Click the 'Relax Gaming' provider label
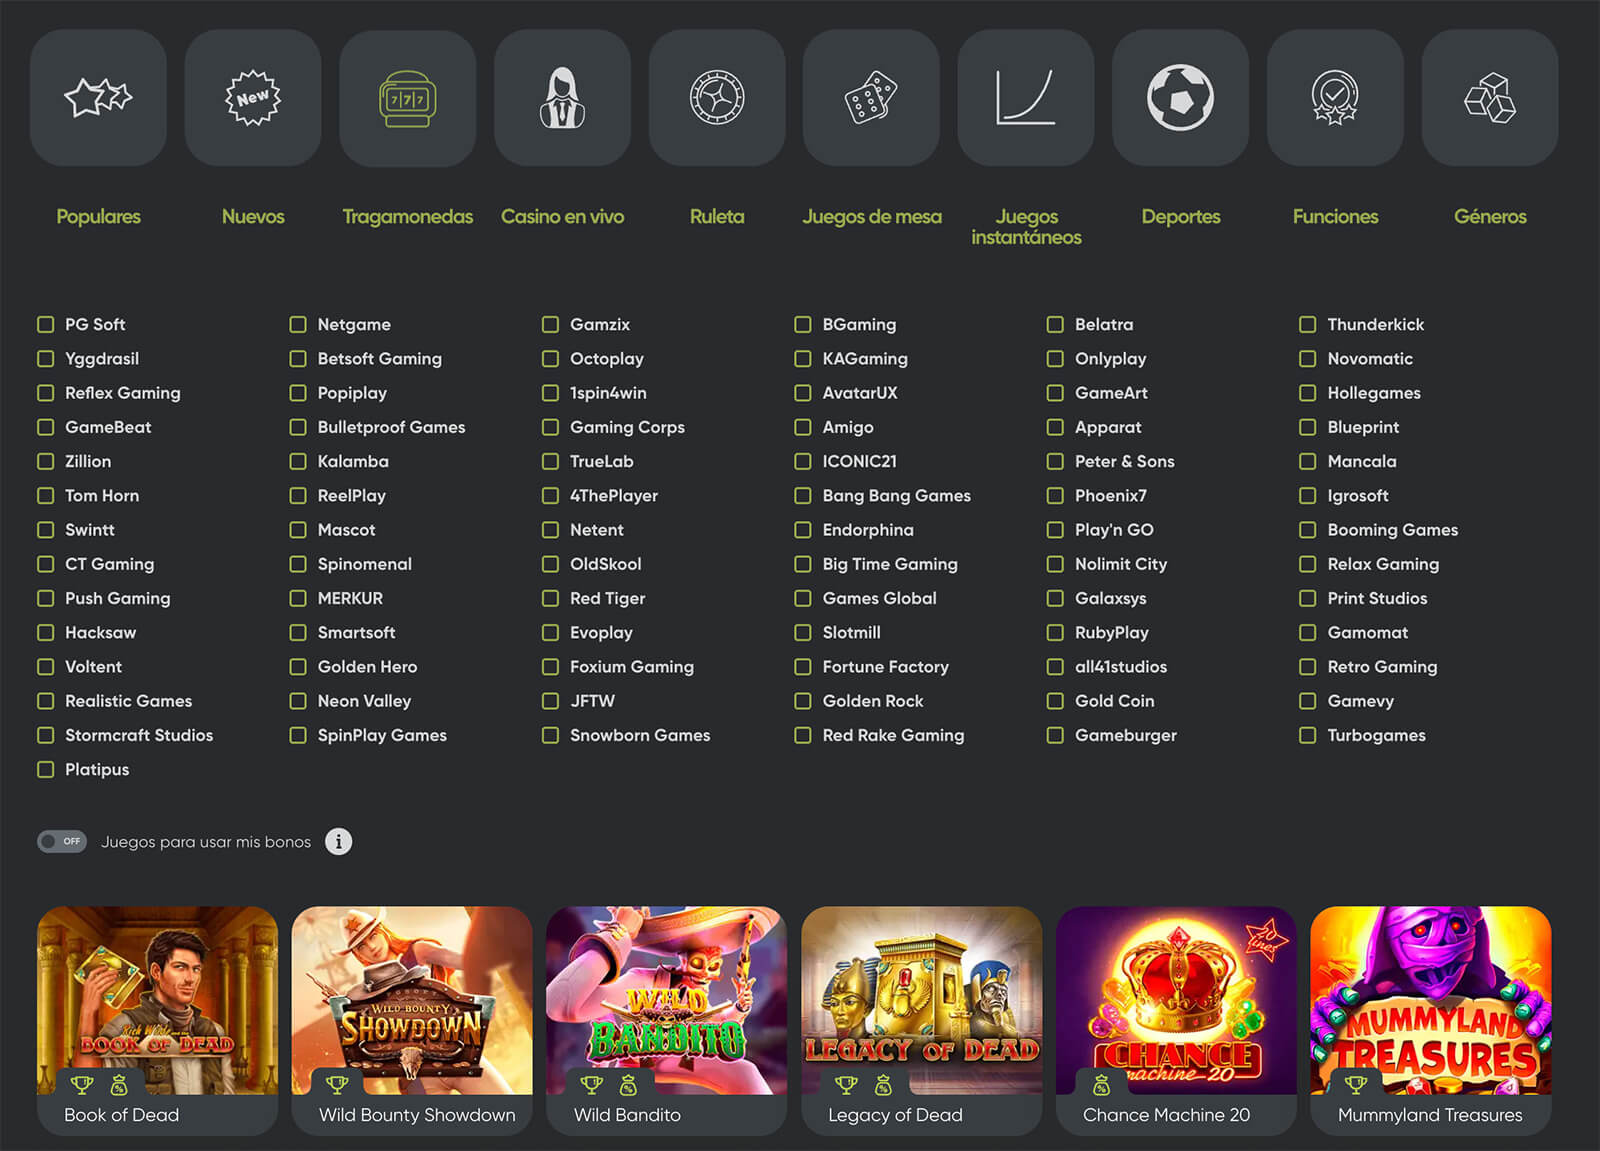1600x1151 pixels. point(1383,564)
